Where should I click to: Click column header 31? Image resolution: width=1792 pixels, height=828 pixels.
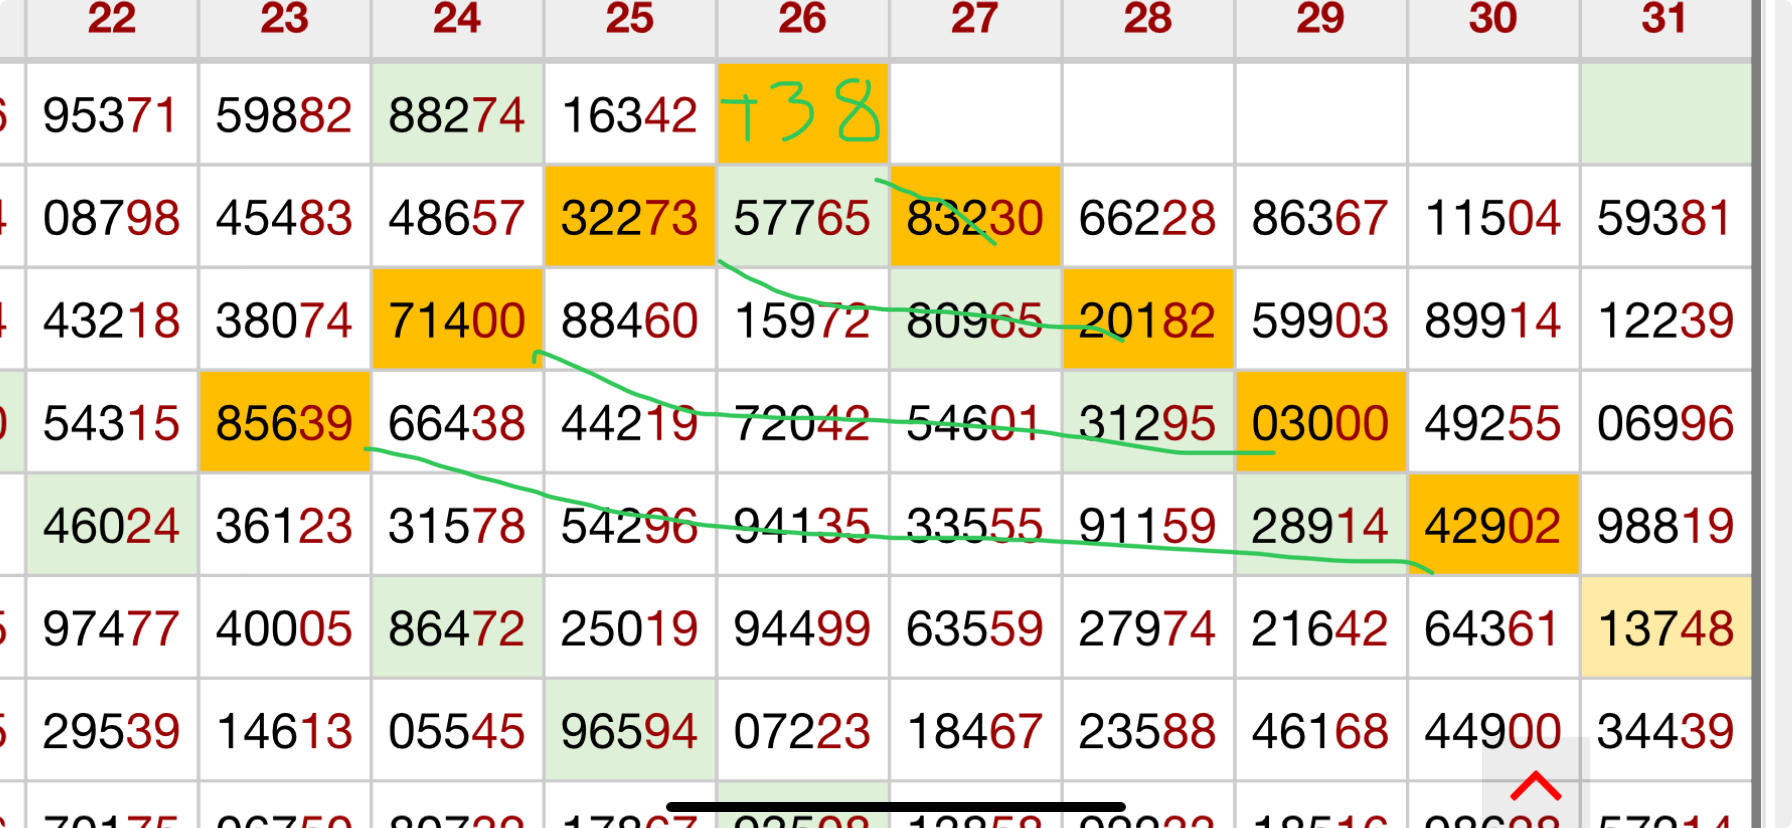coord(1664,20)
